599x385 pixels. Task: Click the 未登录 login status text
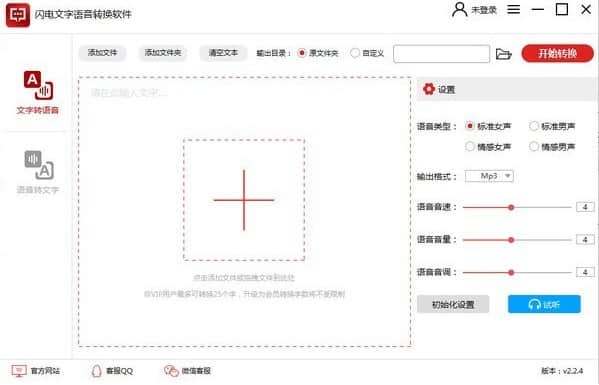pyautogui.click(x=484, y=10)
